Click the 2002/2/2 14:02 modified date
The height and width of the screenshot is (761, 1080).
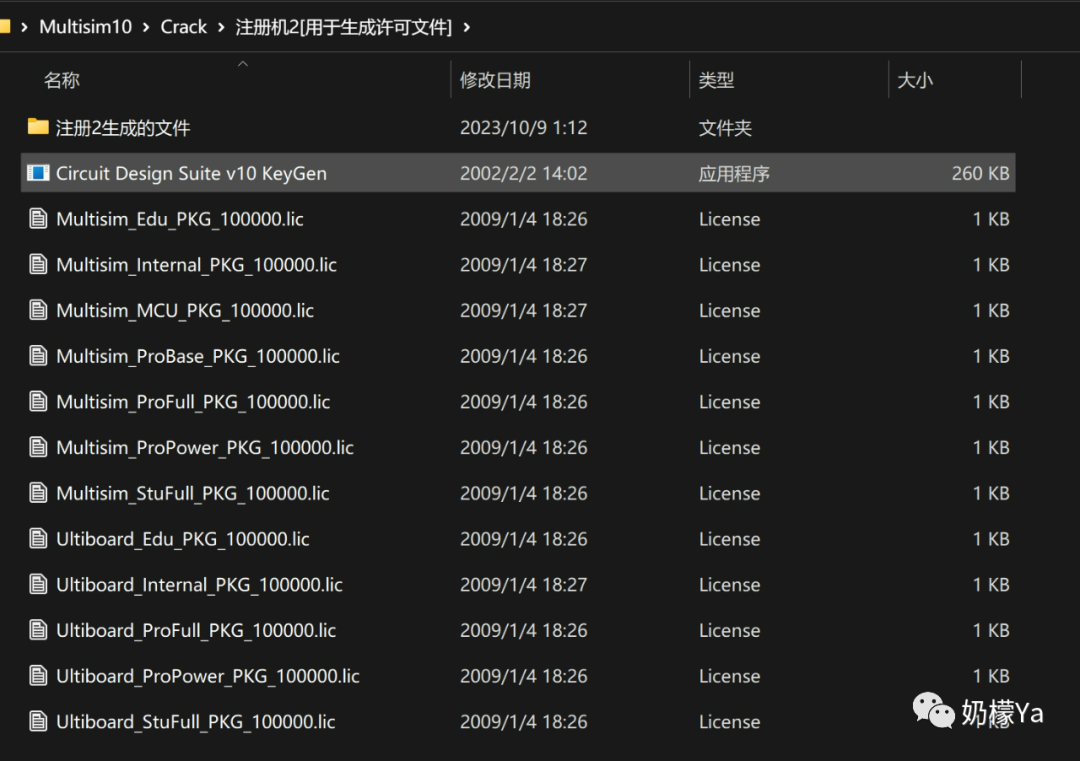click(523, 173)
